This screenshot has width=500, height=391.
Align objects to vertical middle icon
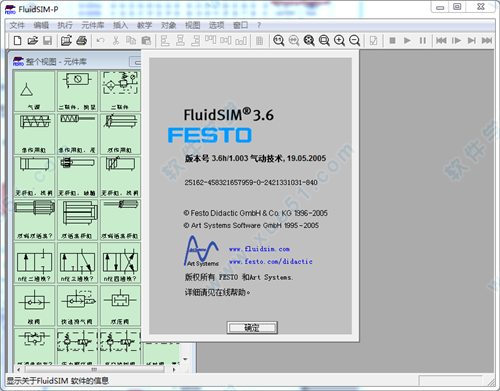[x=226, y=40]
